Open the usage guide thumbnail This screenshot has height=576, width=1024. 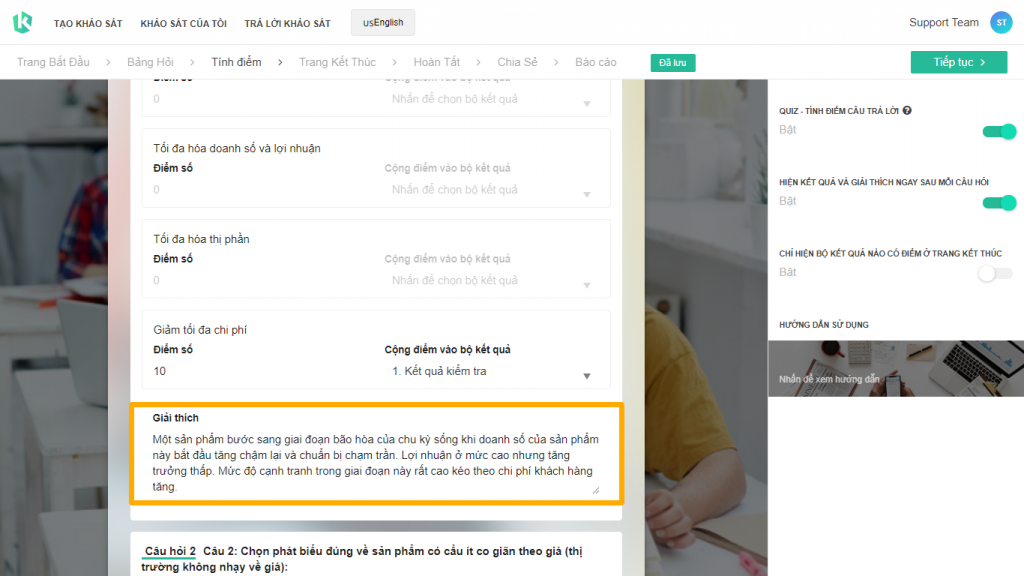coord(896,368)
